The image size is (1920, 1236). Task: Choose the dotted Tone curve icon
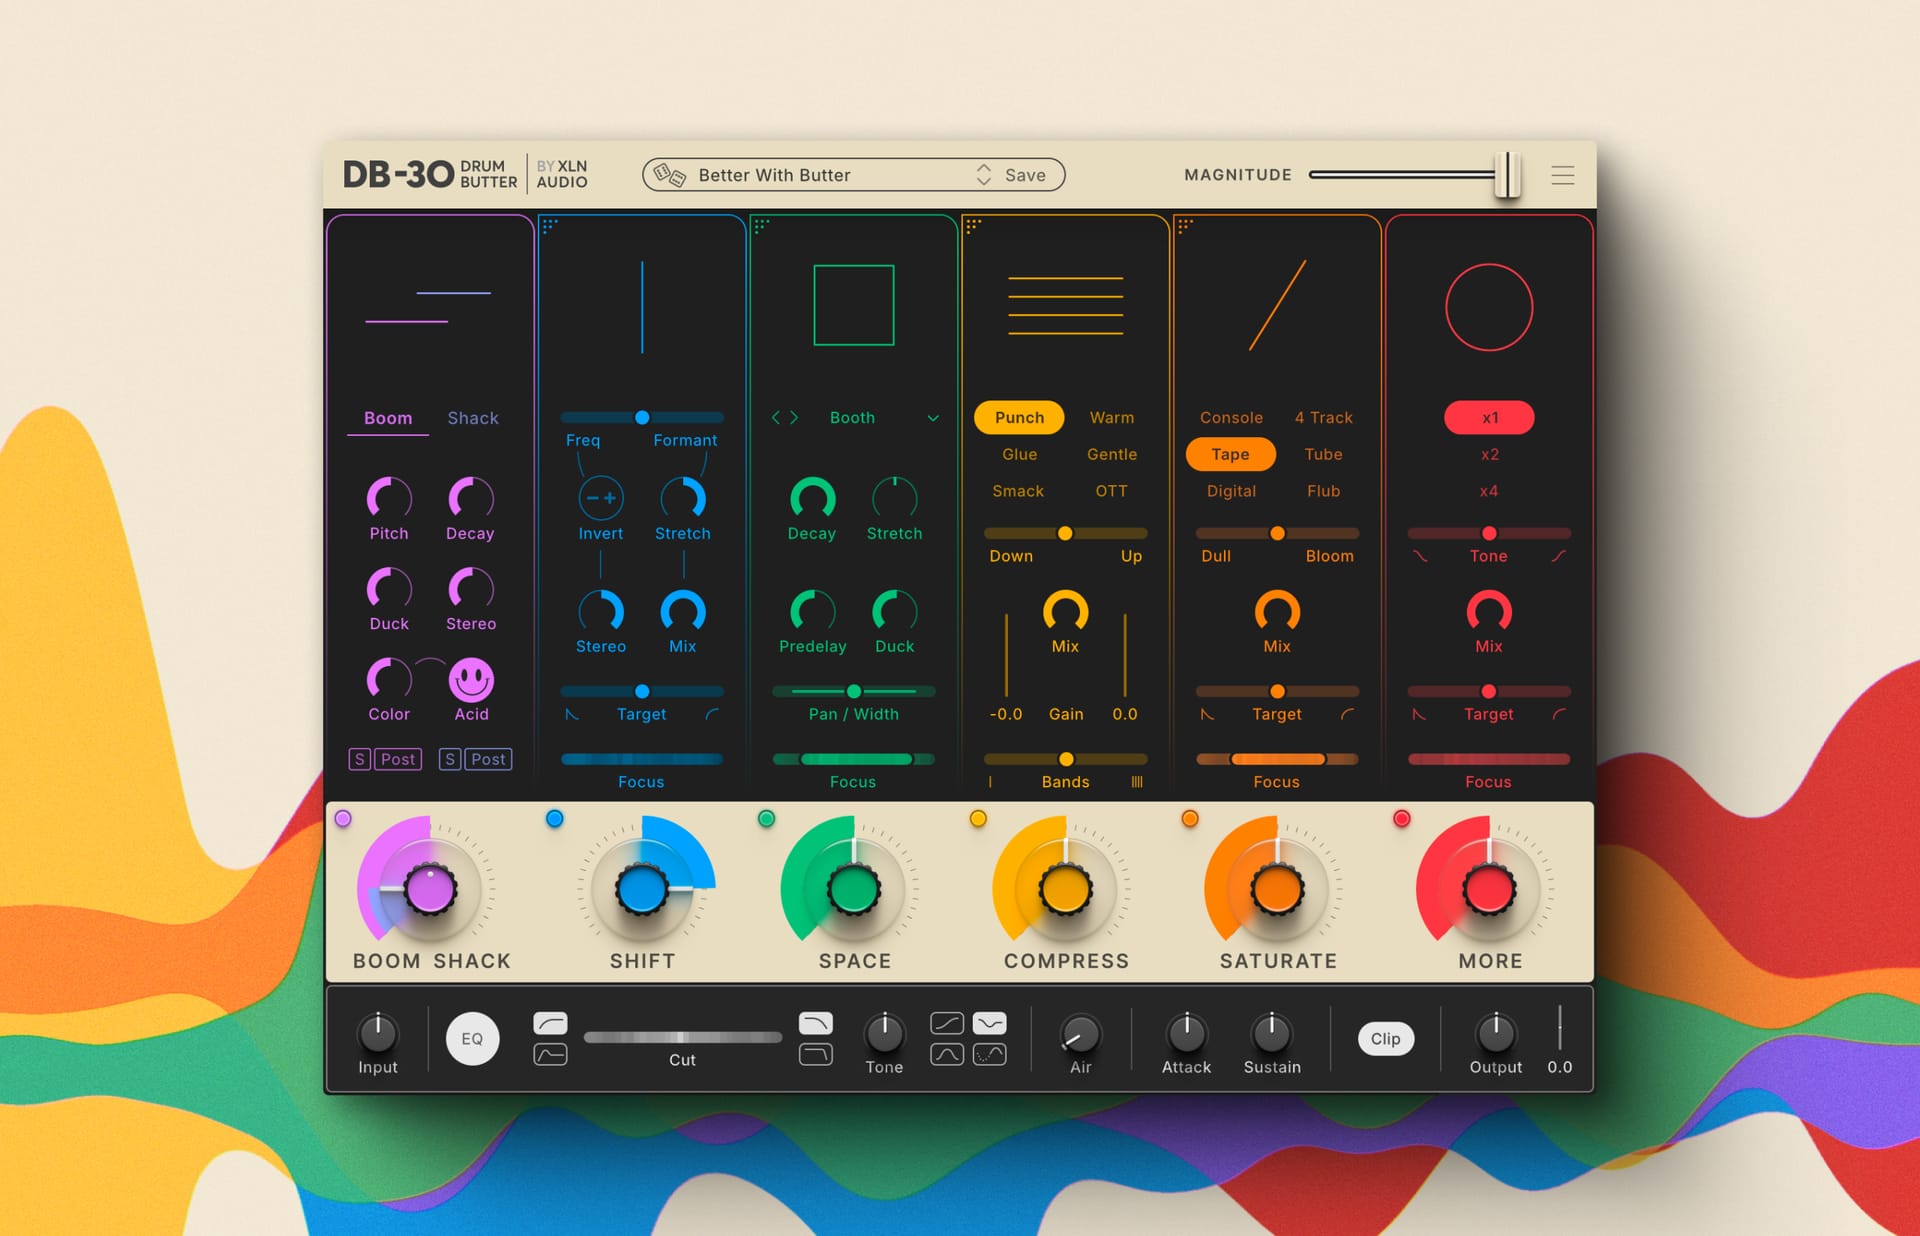point(989,1054)
